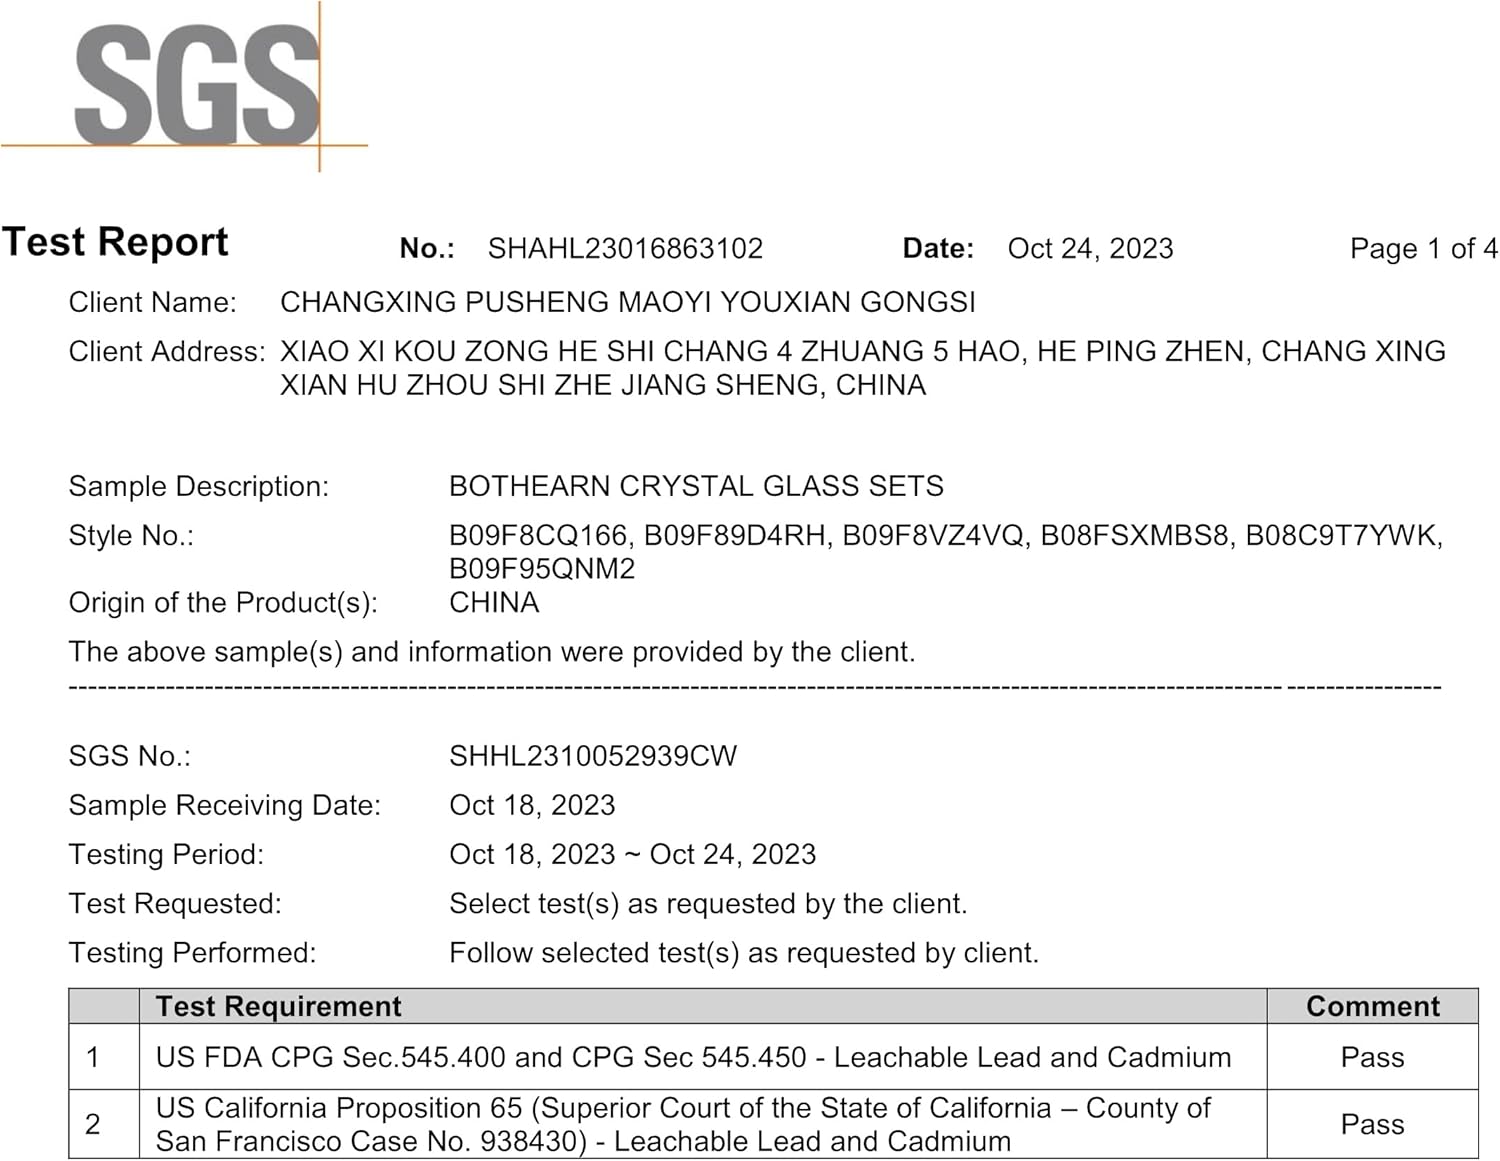This screenshot has width=1500, height=1161.
Task: Click the Comment column header
Action: 1373,1006
